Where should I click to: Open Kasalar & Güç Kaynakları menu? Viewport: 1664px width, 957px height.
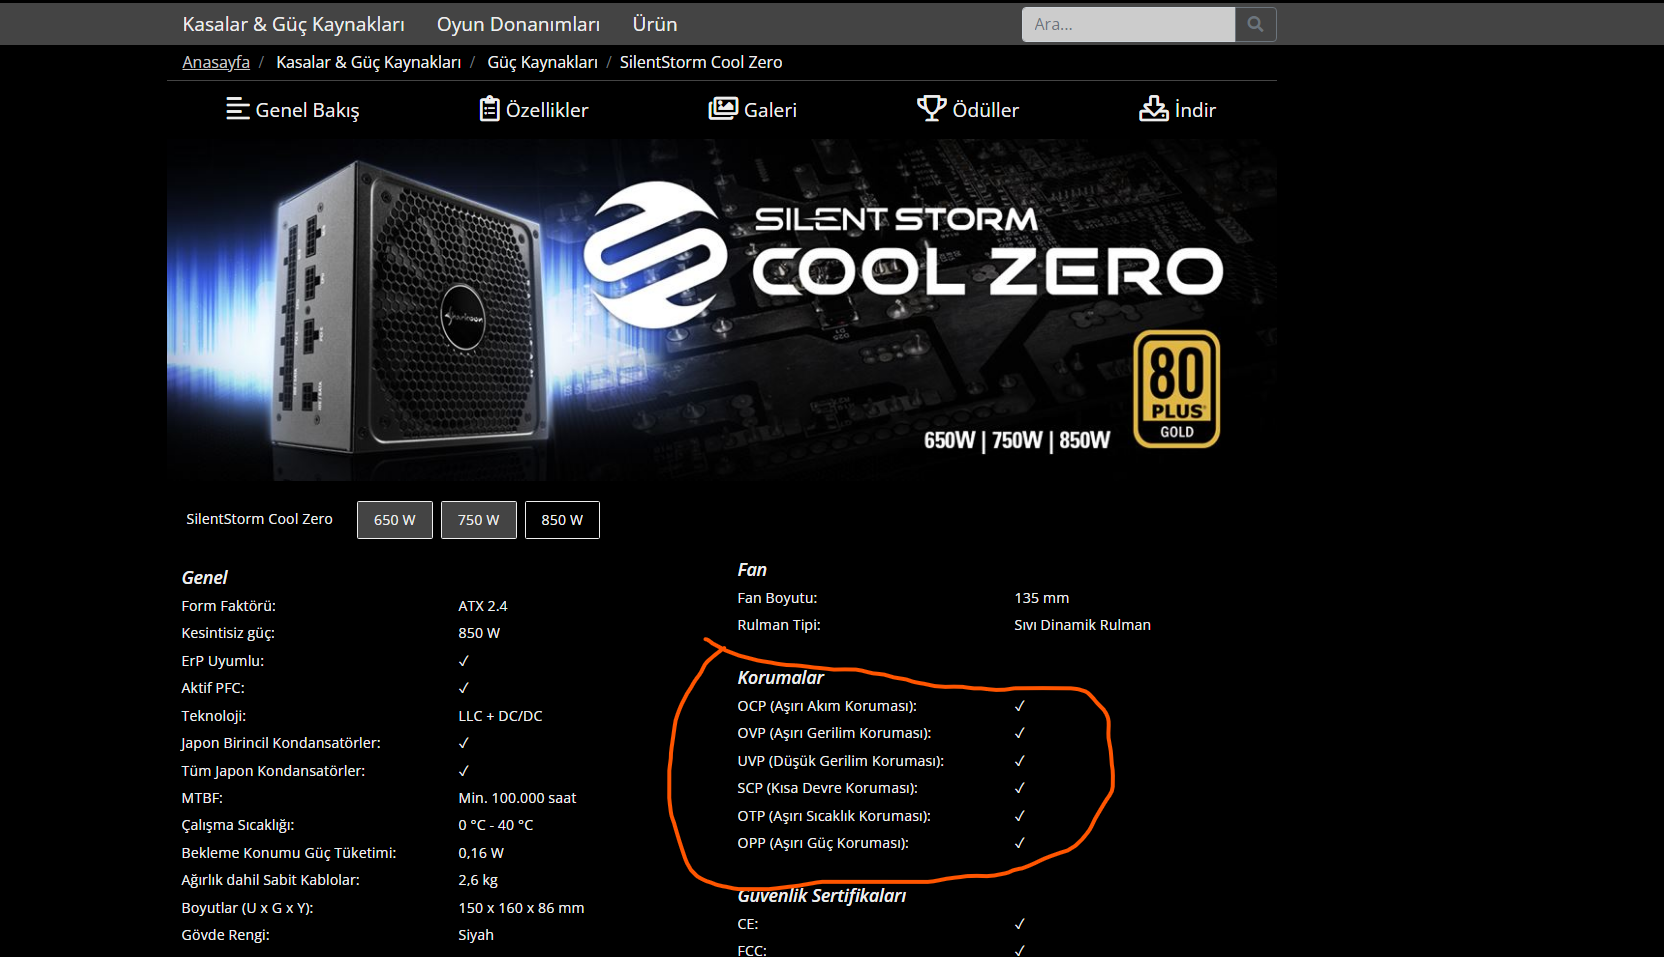pyautogui.click(x=293, y=24)
